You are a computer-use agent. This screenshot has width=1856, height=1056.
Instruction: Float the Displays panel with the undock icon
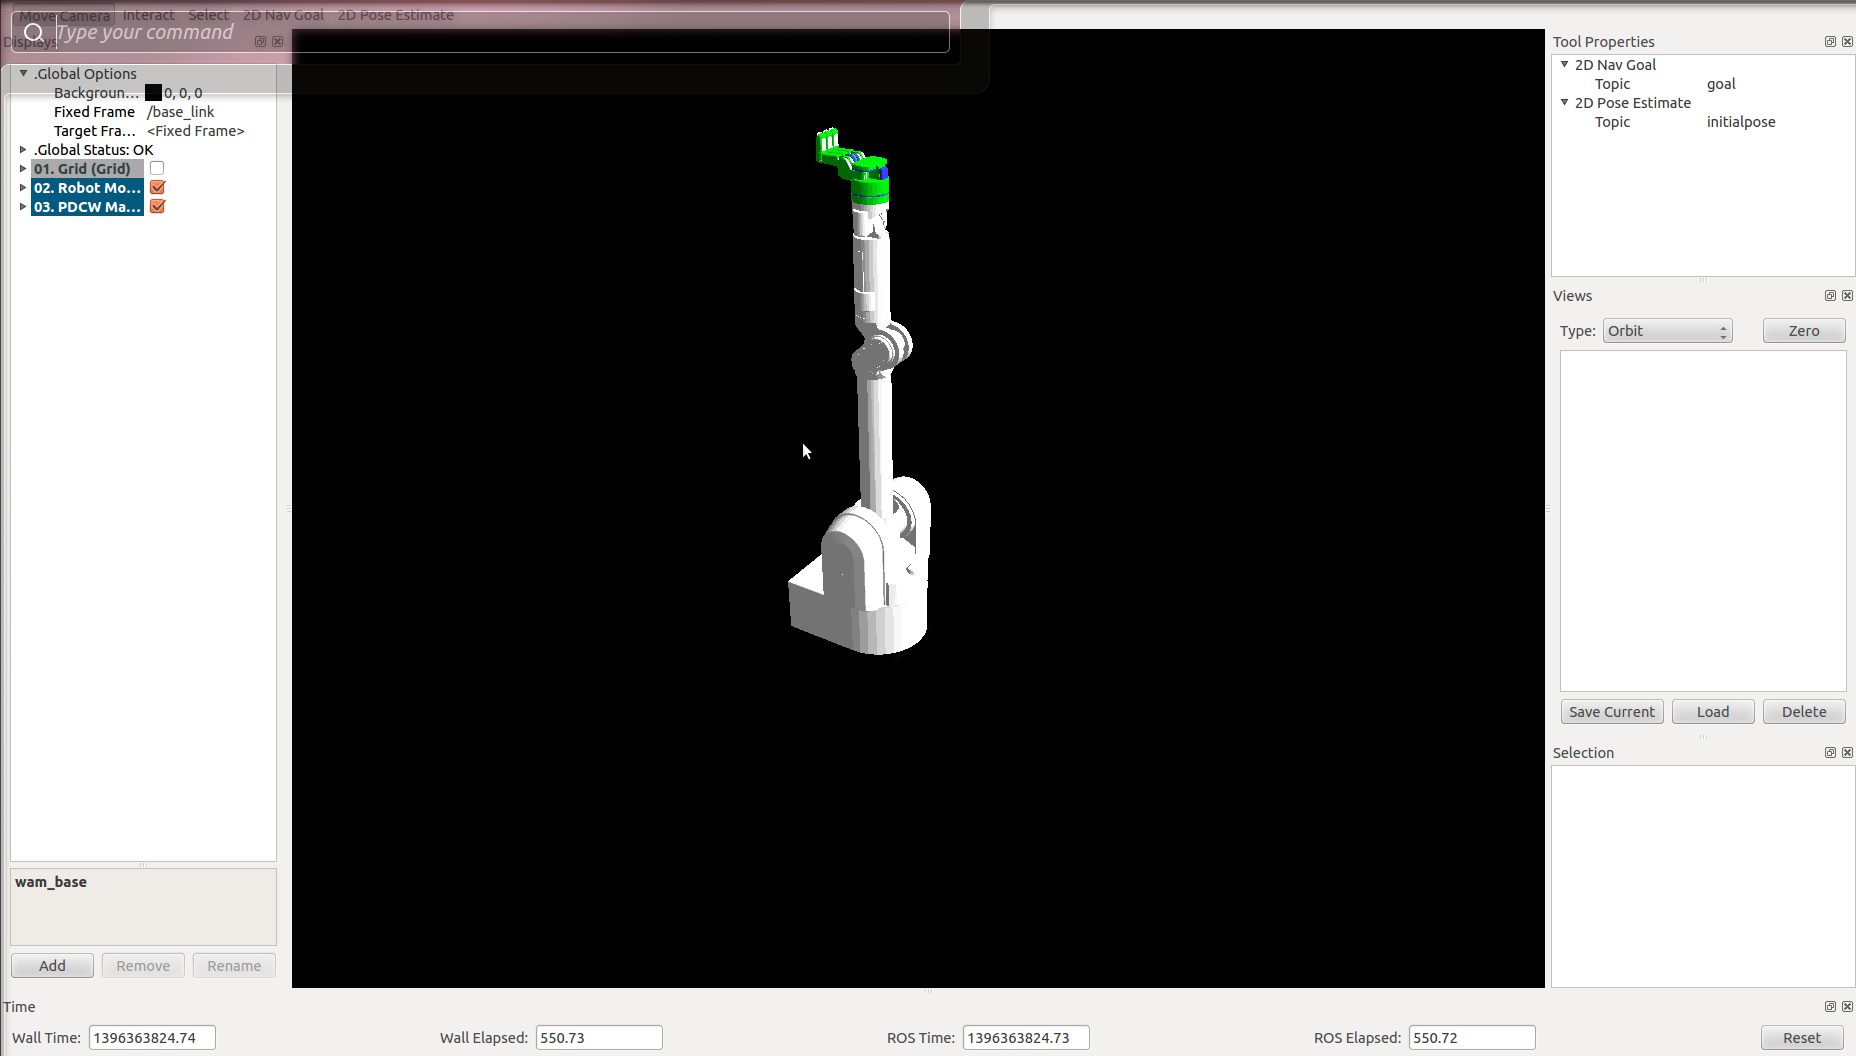point(261,42)
